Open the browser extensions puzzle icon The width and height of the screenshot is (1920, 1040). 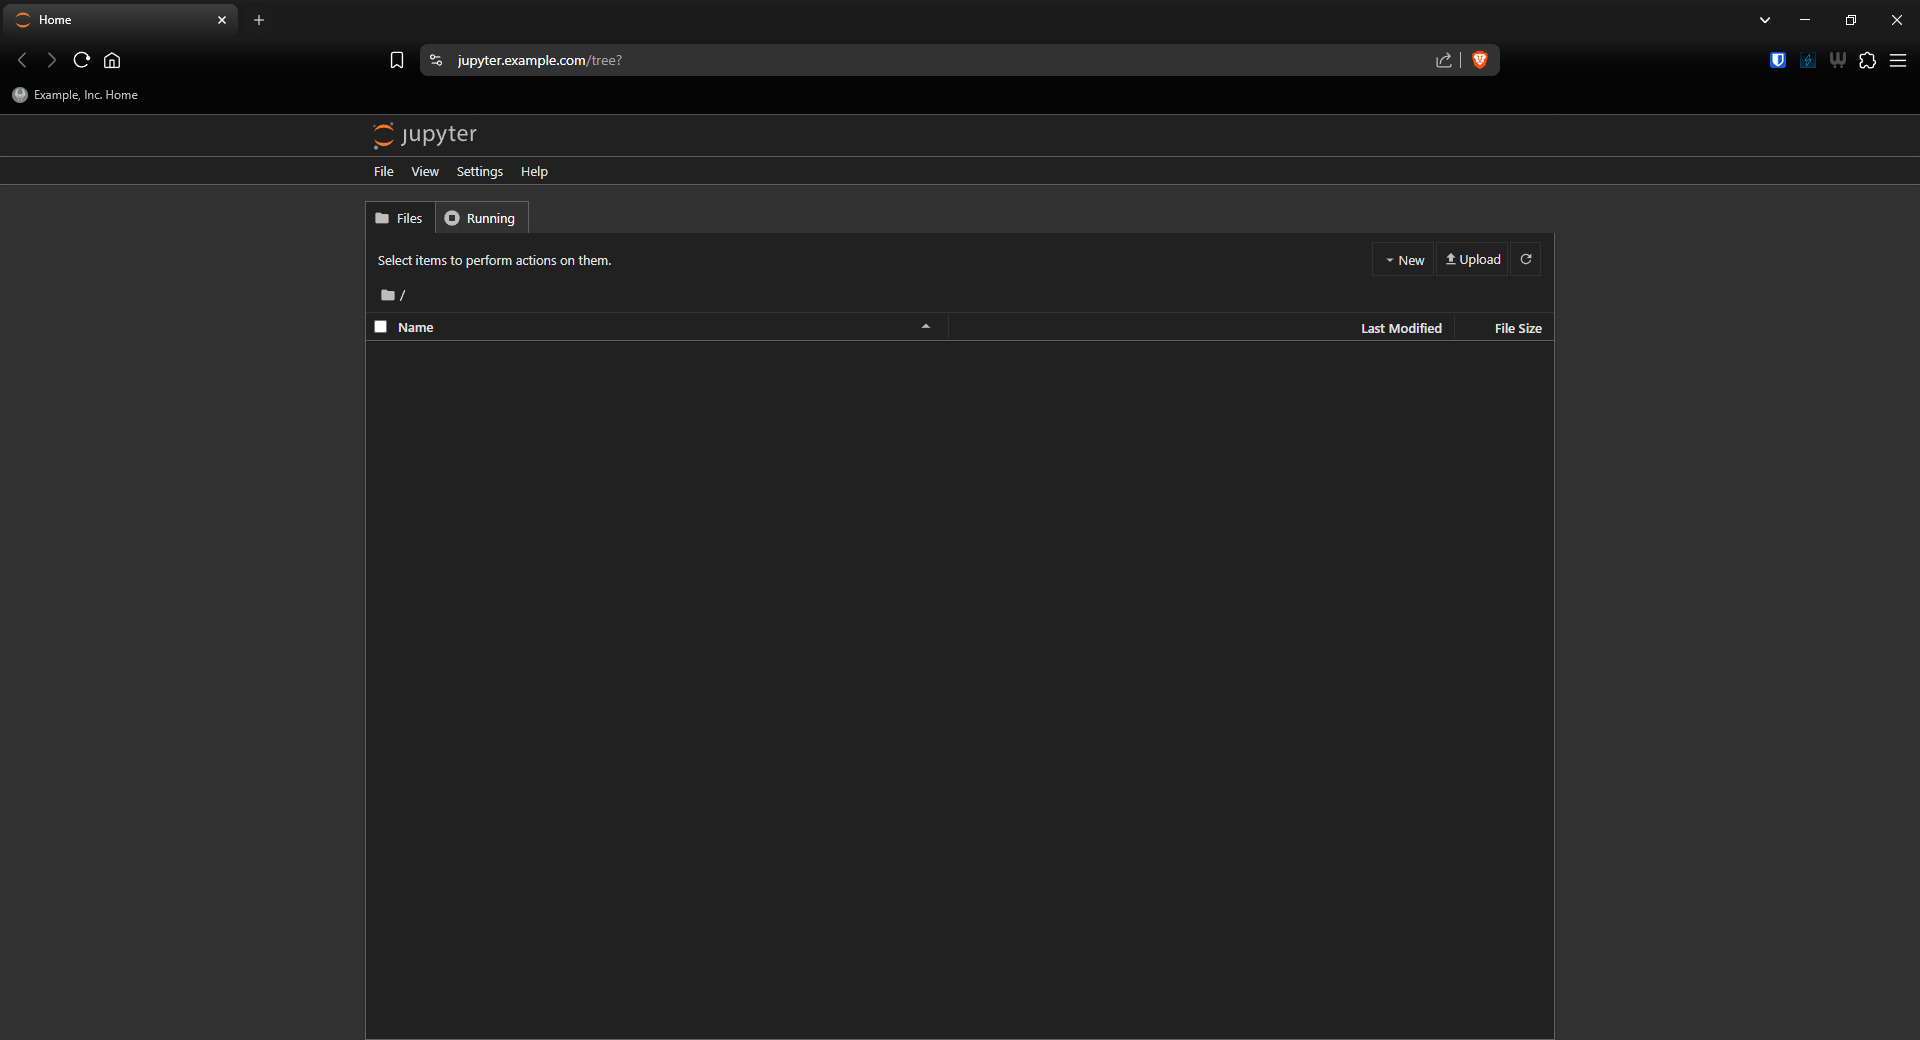[x=1867, y=60]
